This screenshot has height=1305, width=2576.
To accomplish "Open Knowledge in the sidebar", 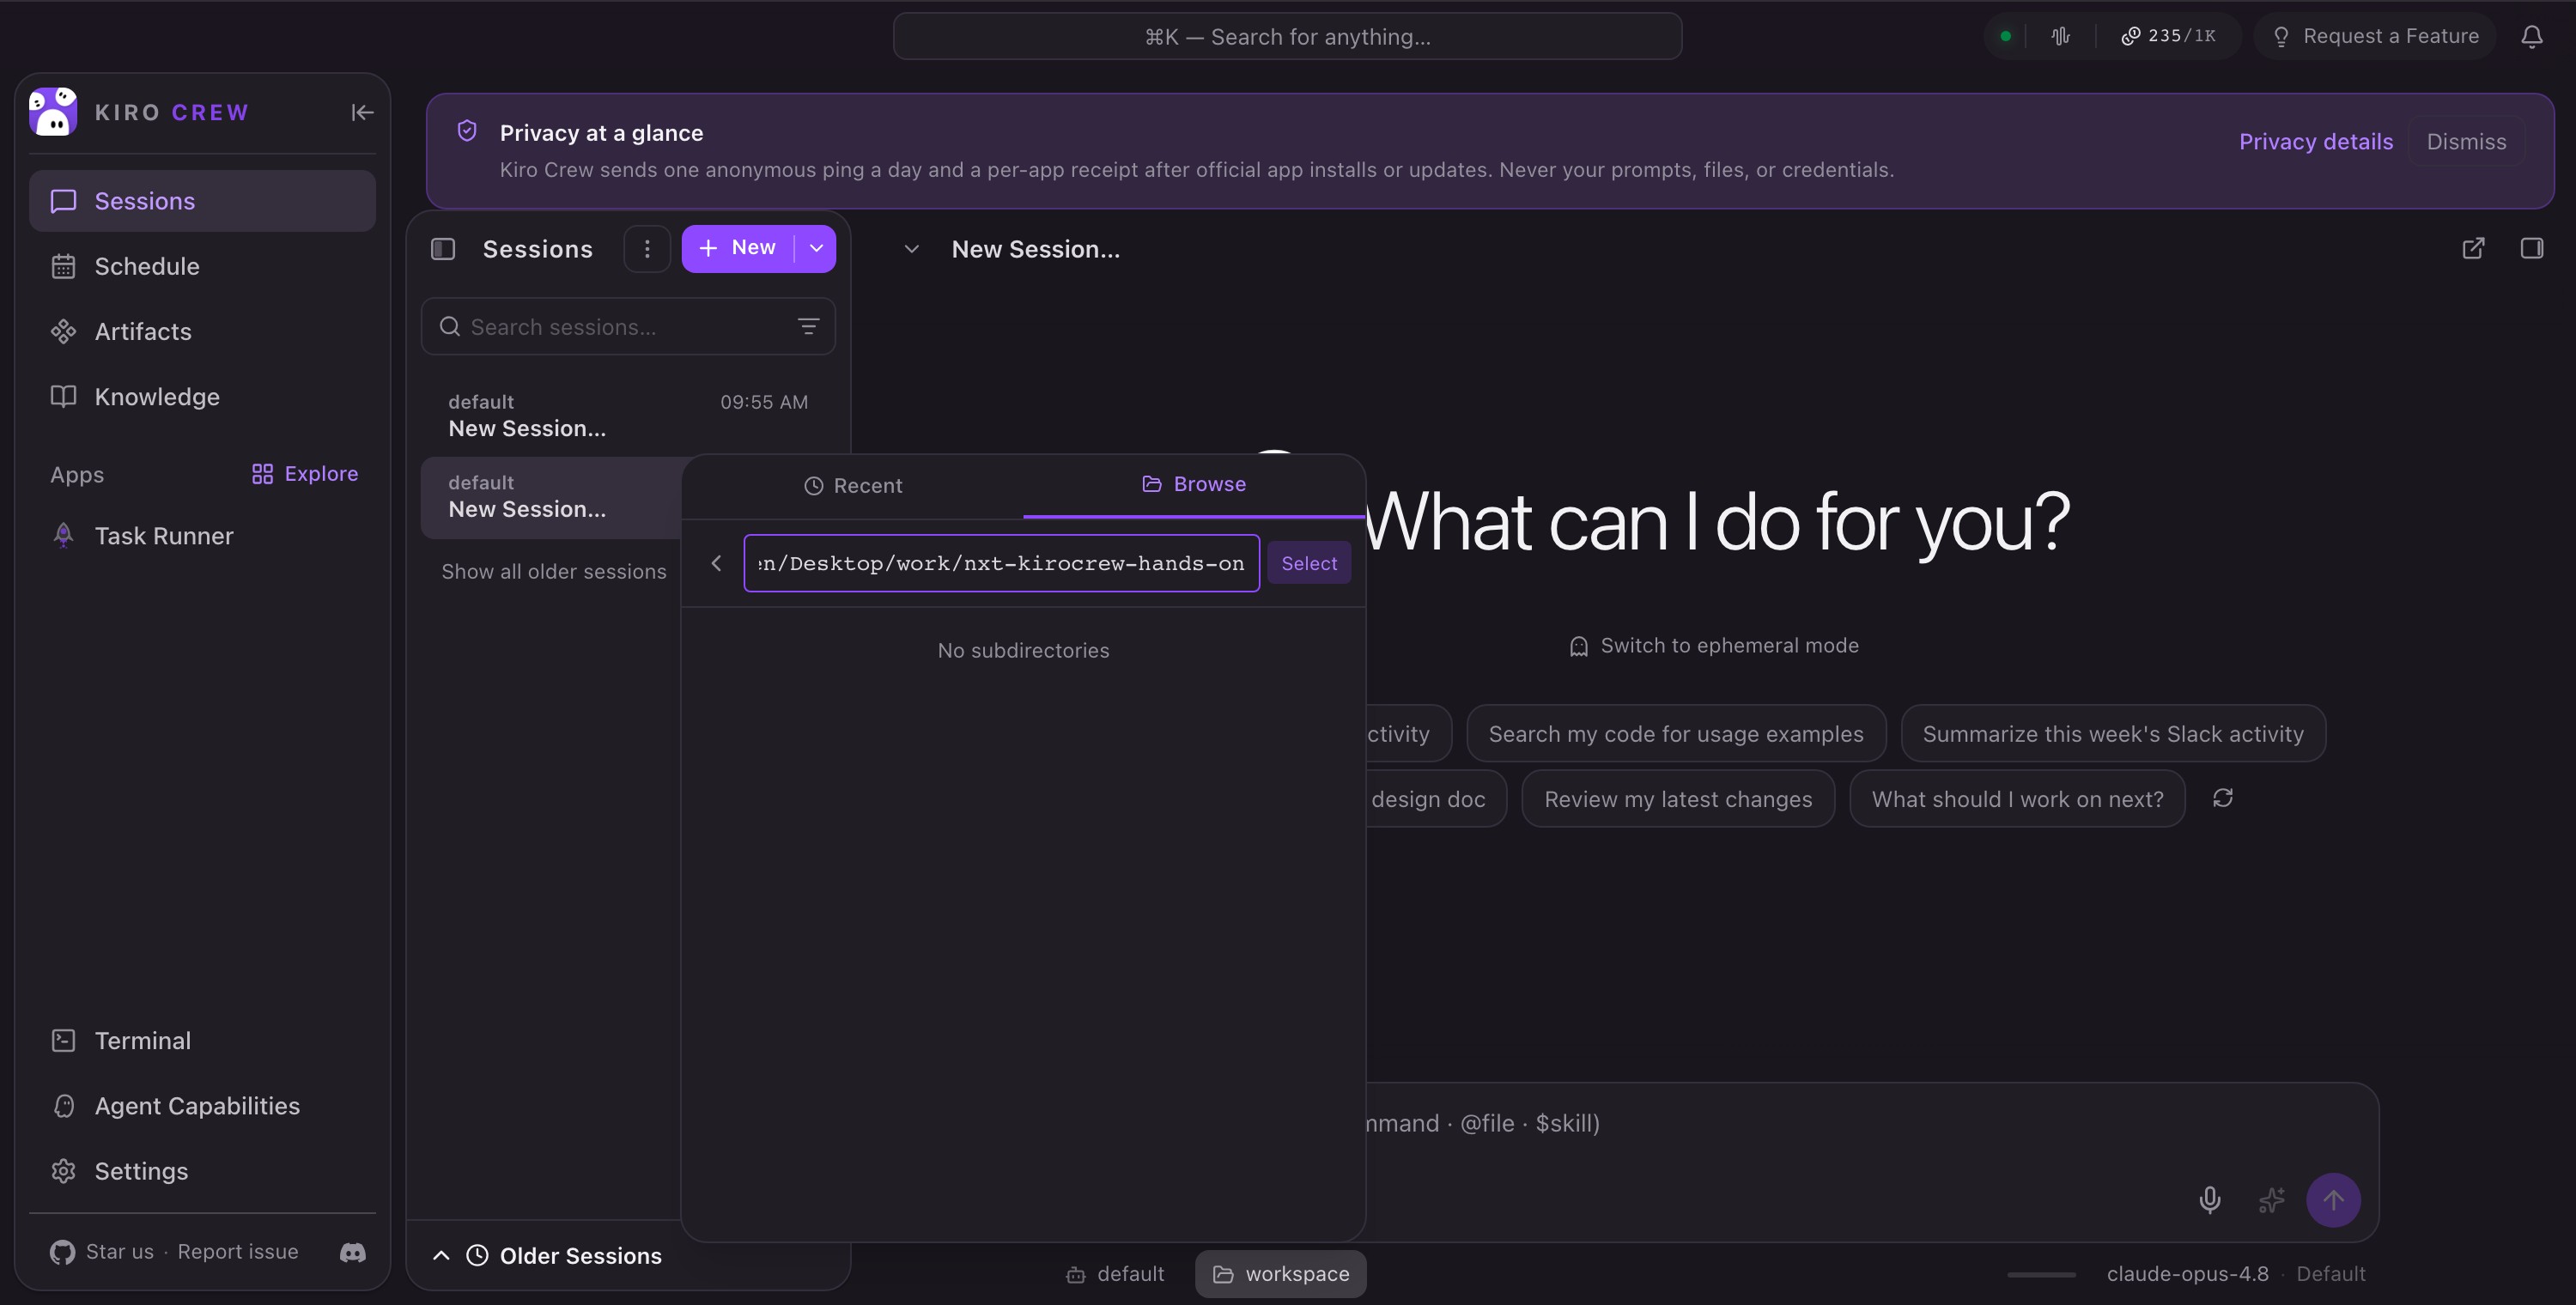I will click(202, 397).
